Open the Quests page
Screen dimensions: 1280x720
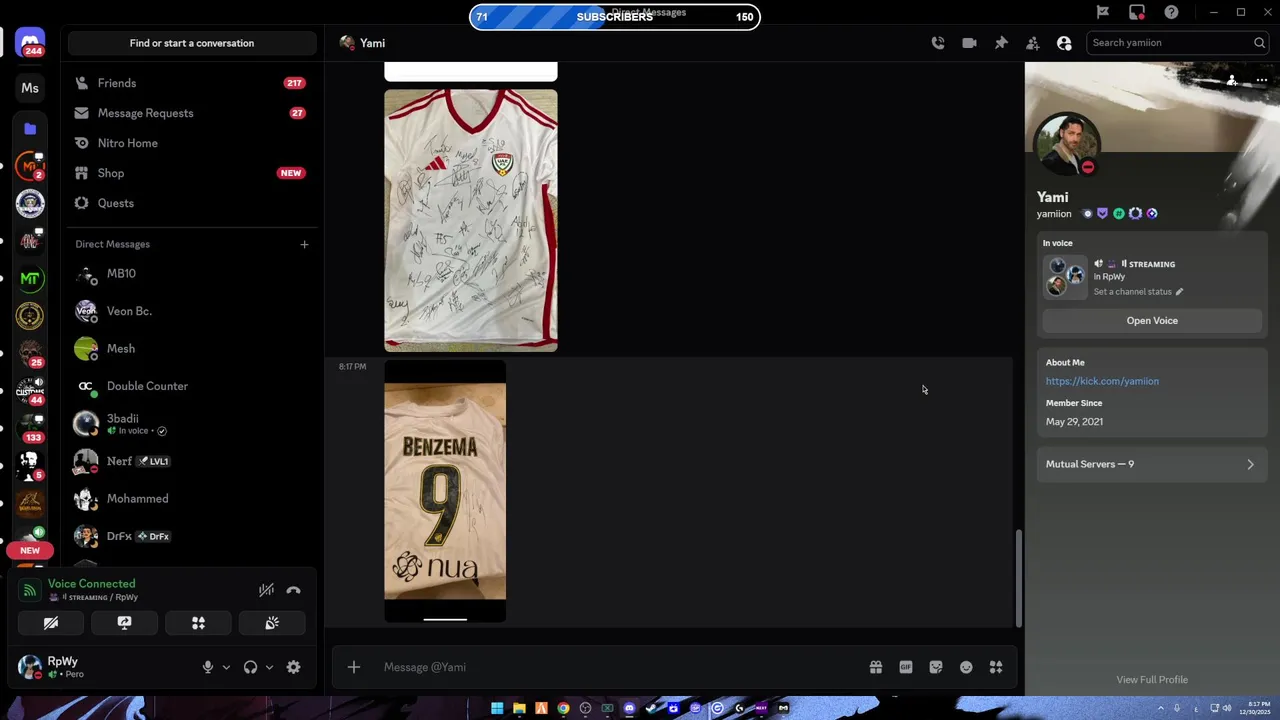coord(190,203)
